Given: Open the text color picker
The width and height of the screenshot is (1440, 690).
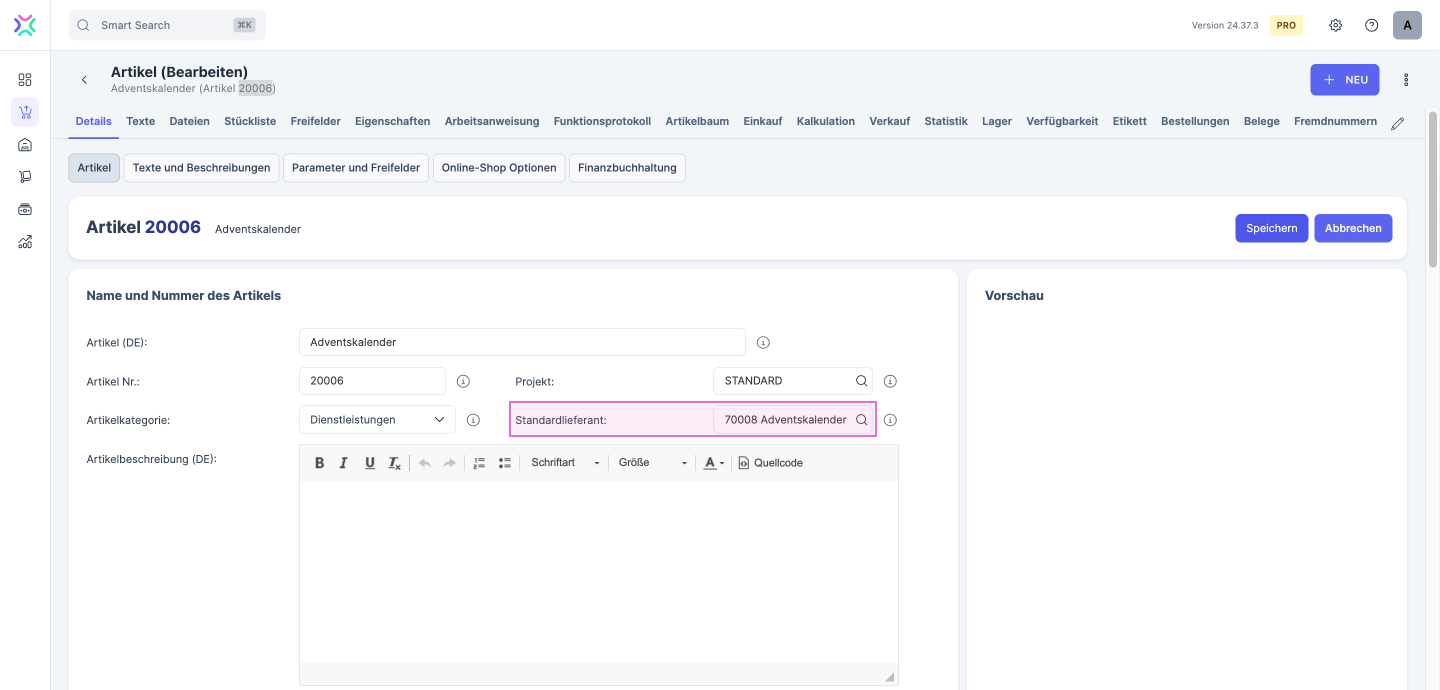Looking at the screenshot, I should click(714, 463).
